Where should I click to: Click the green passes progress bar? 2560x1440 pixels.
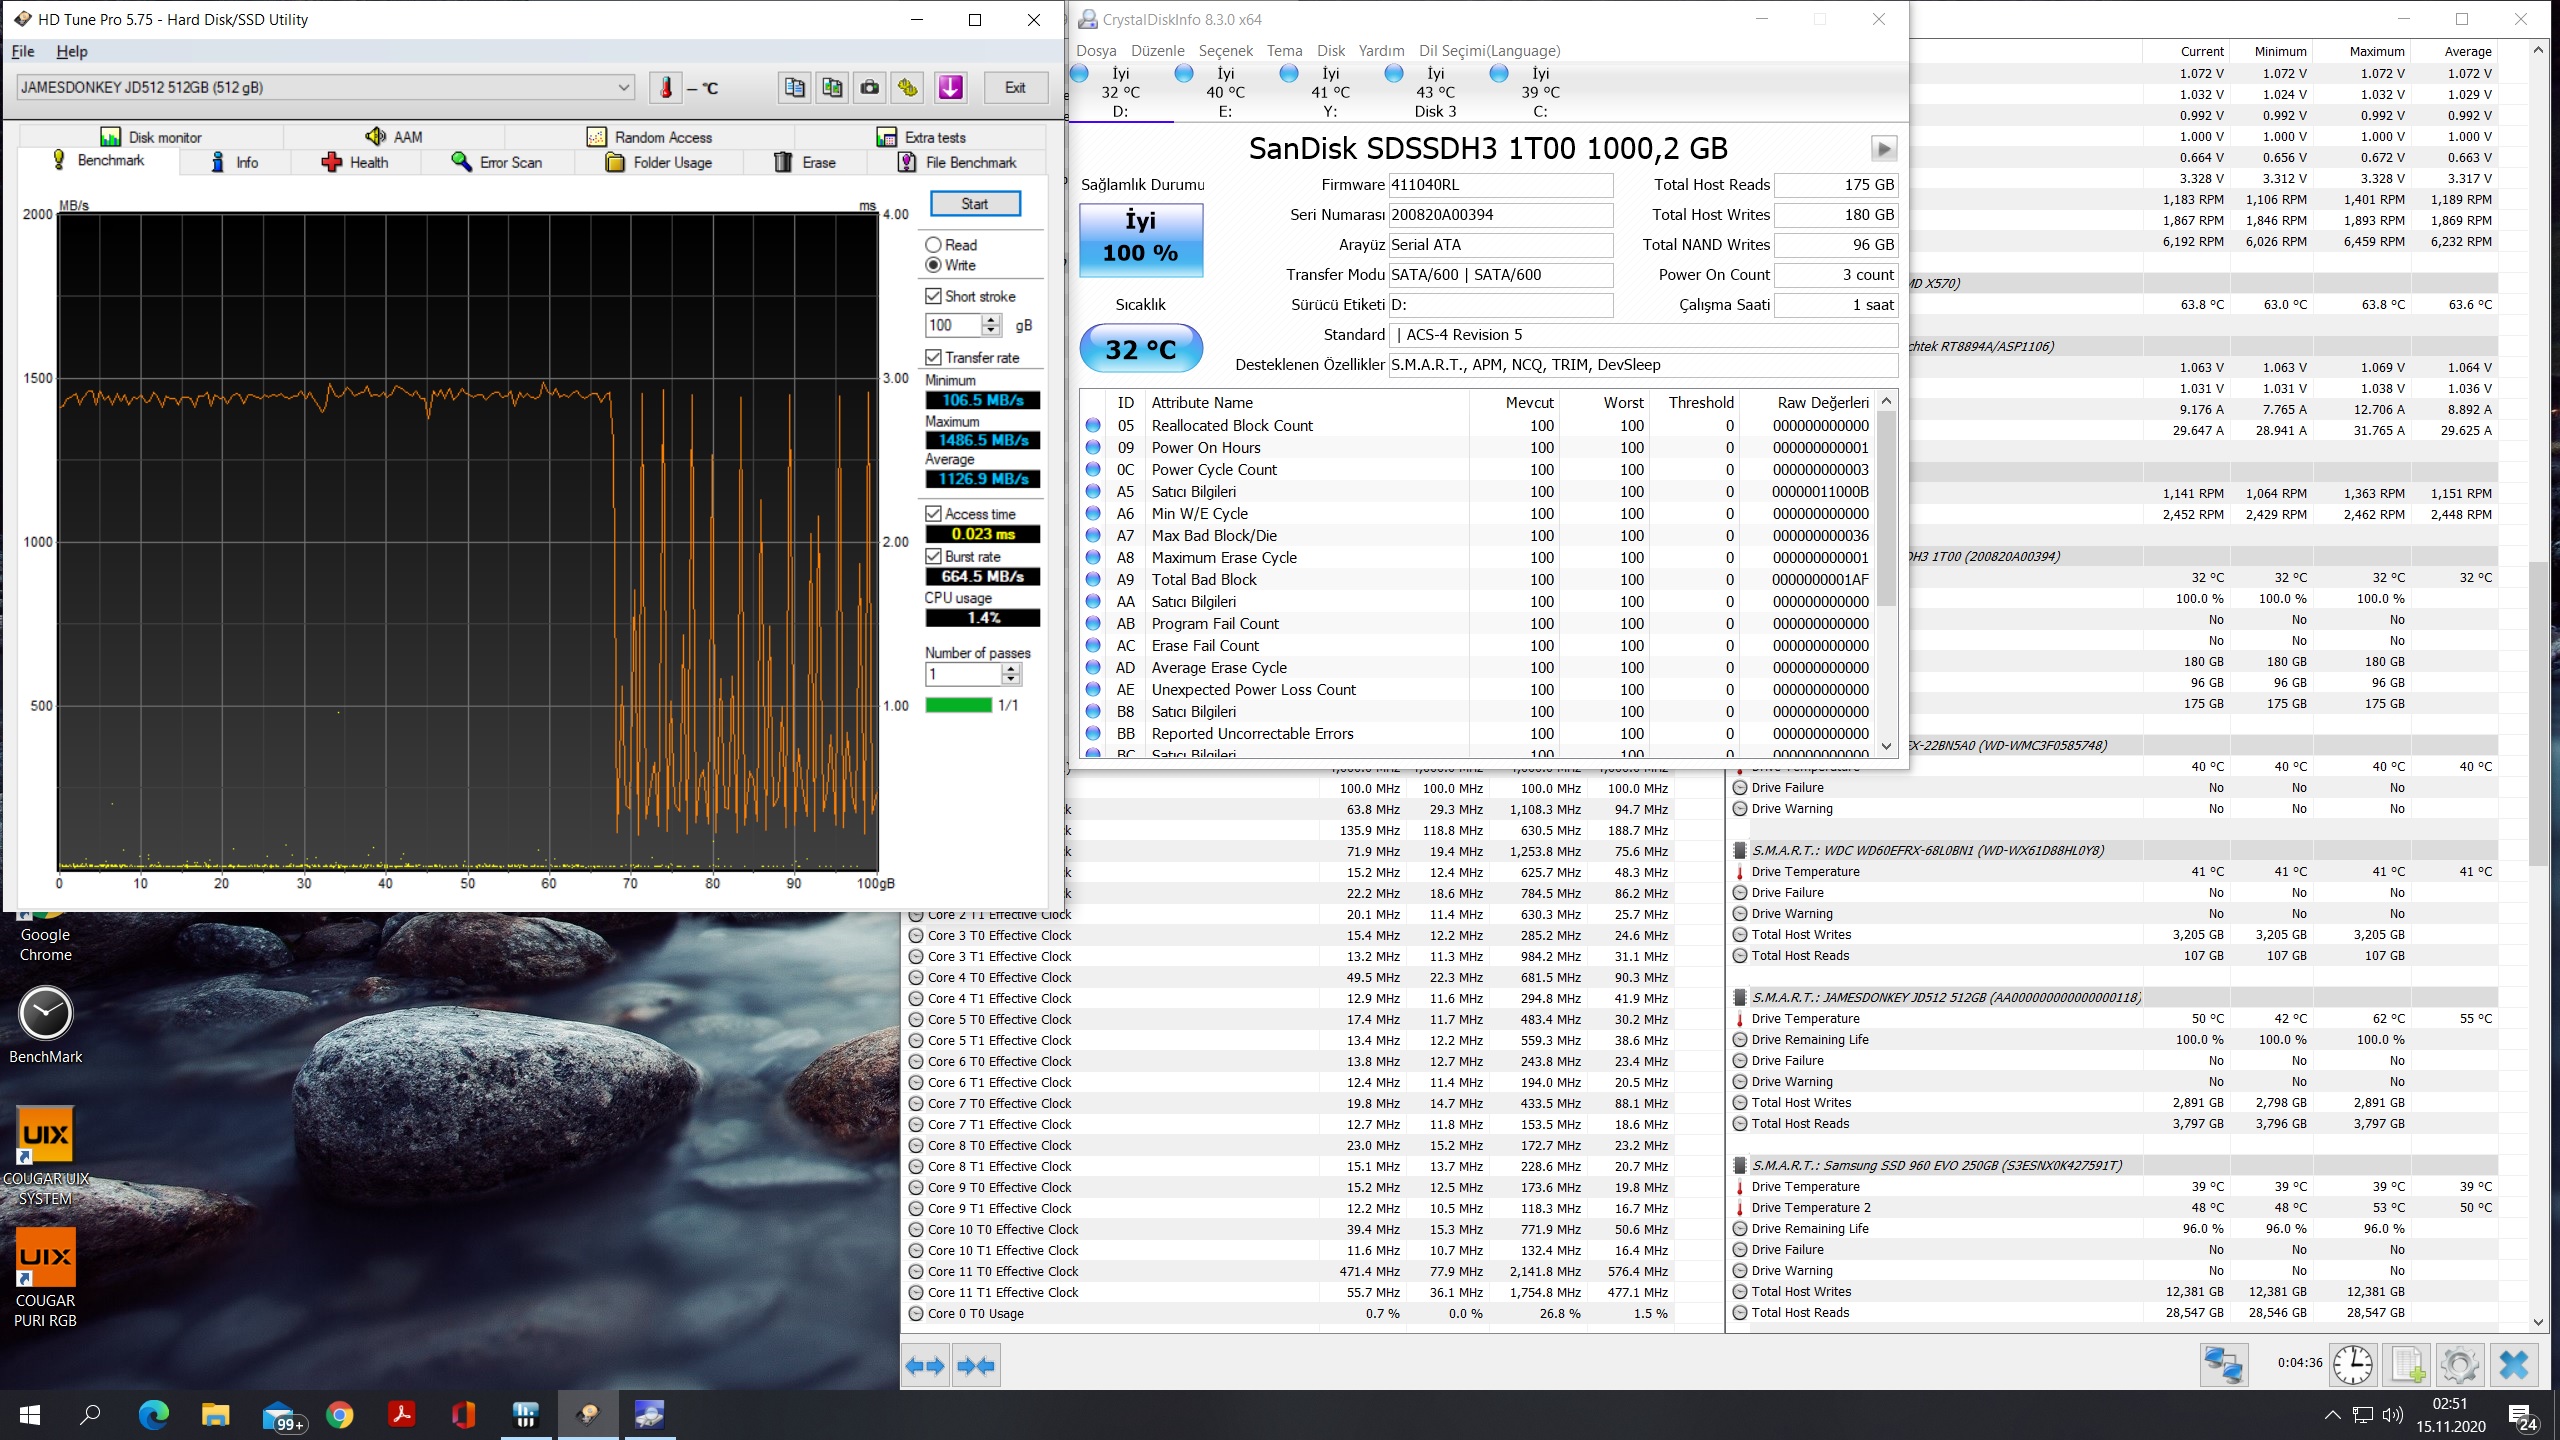[958, 705]
